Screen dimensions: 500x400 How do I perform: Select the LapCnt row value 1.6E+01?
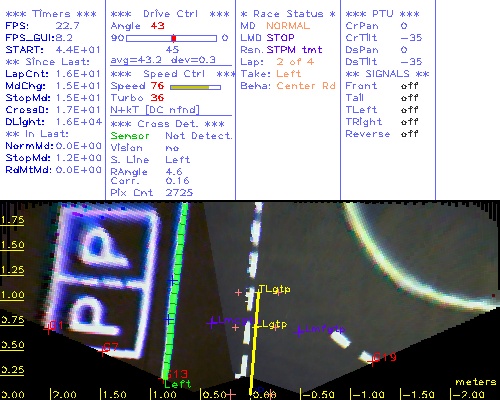click(x=78, y=74)
